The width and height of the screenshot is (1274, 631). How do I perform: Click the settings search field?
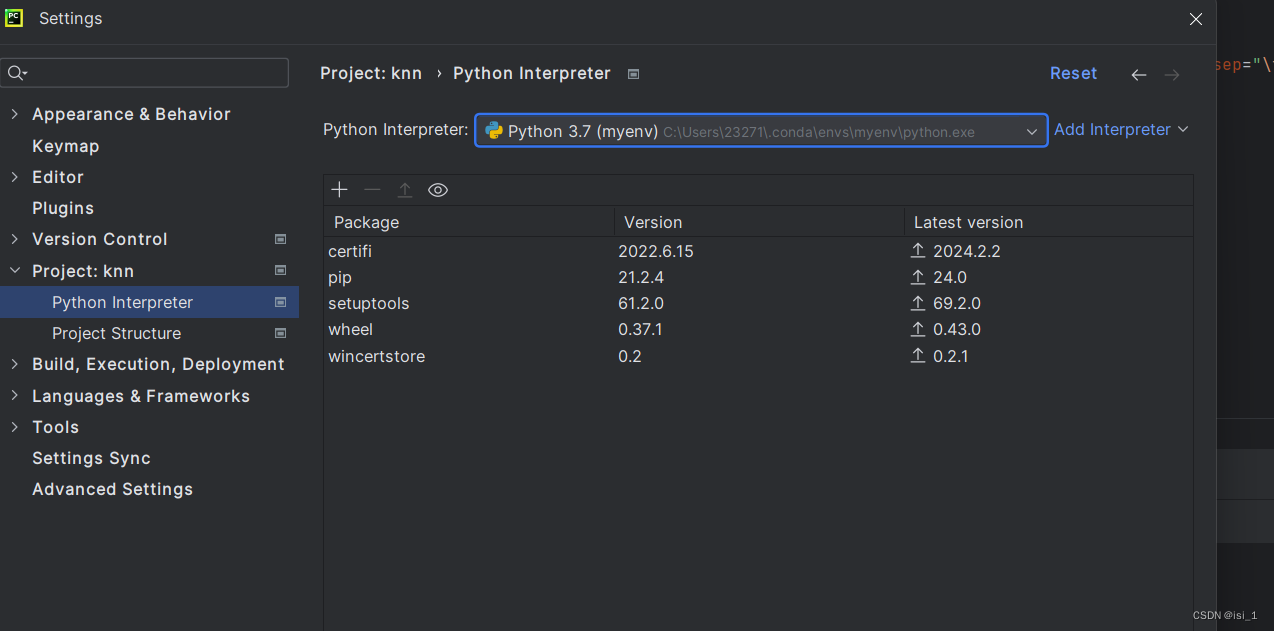point(155,73)
